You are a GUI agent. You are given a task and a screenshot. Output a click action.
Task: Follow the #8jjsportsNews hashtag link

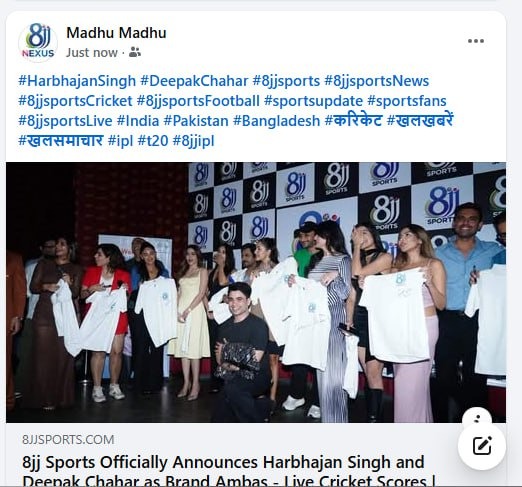(377, 81)
